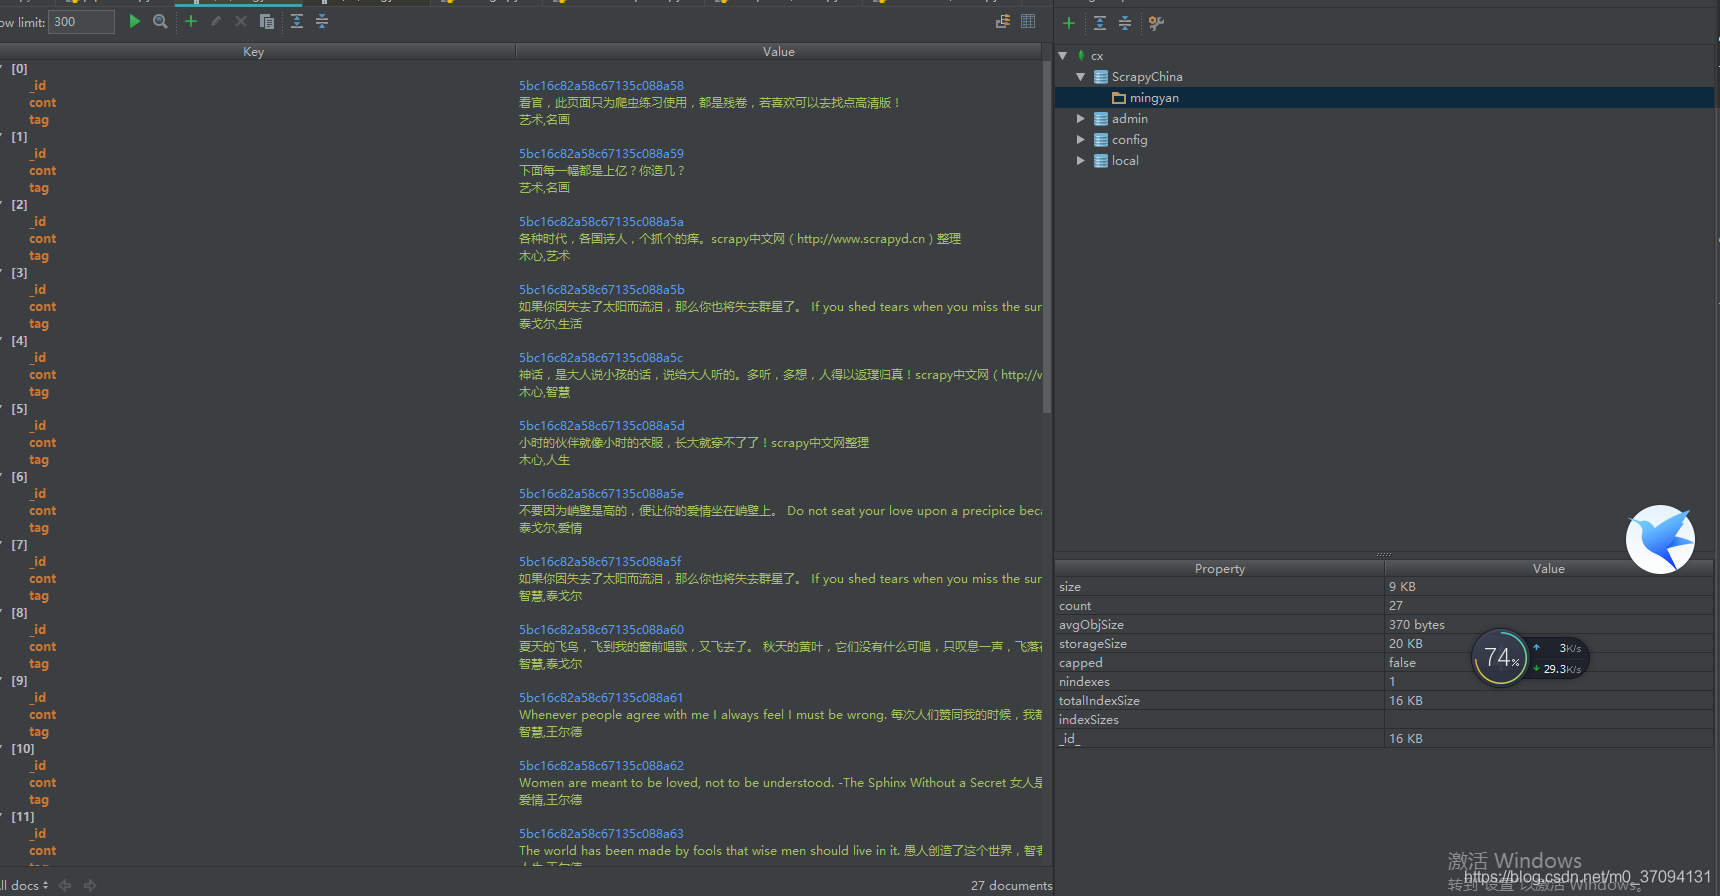Switch to tree view icon
Image resolution: width=1720 pixels, height=896 pixels.
tap(1003, 21)
